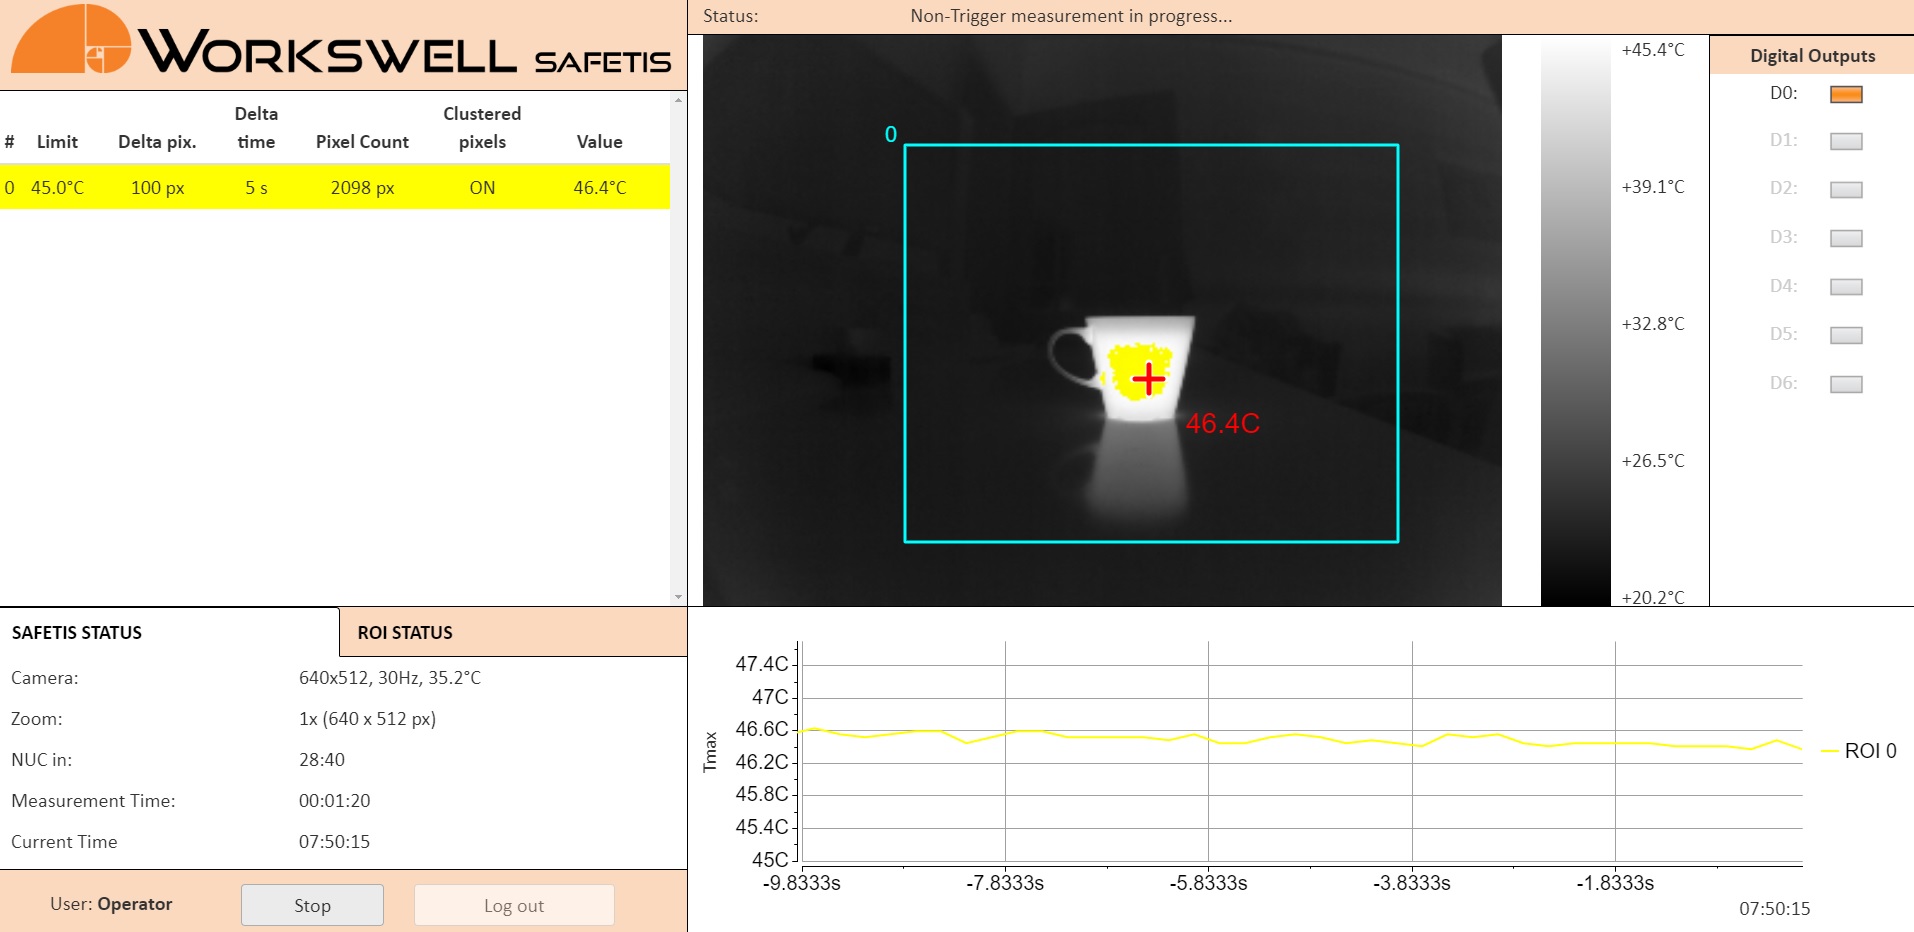Select the 5 s delta time cell
1914x932 pixels.
(x=256, y=187)
